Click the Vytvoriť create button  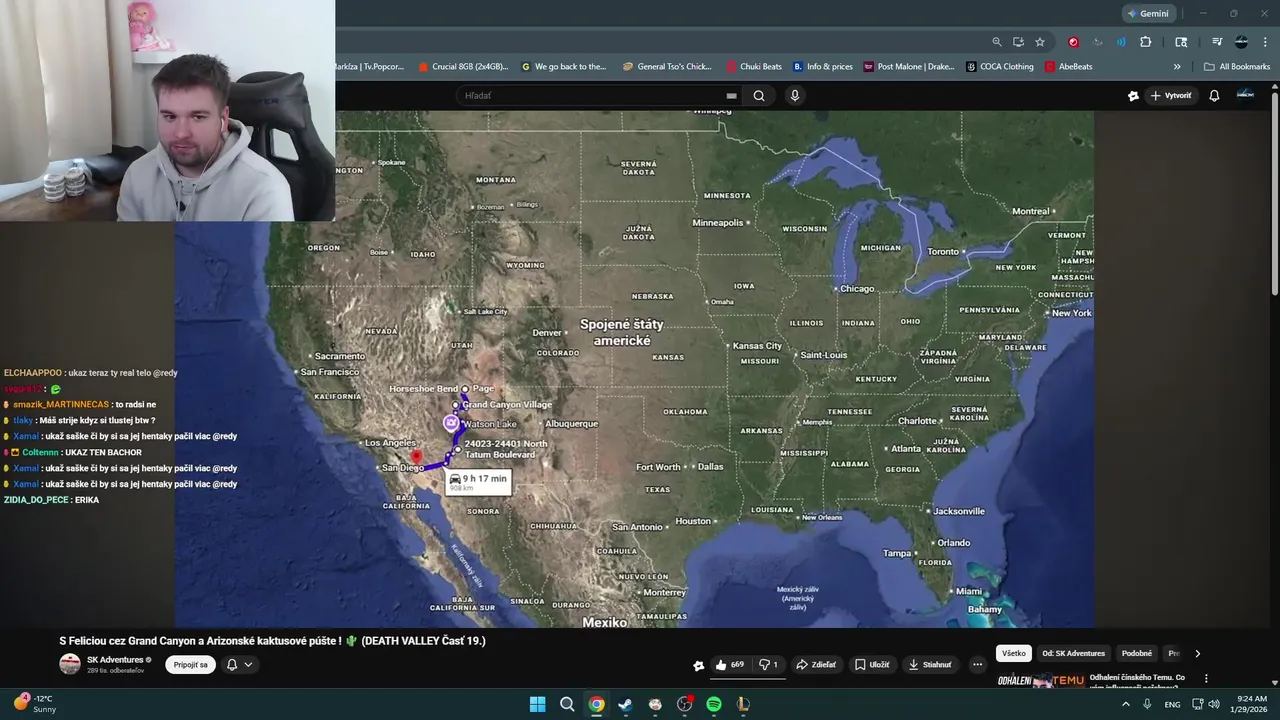tap(1171, 96)
